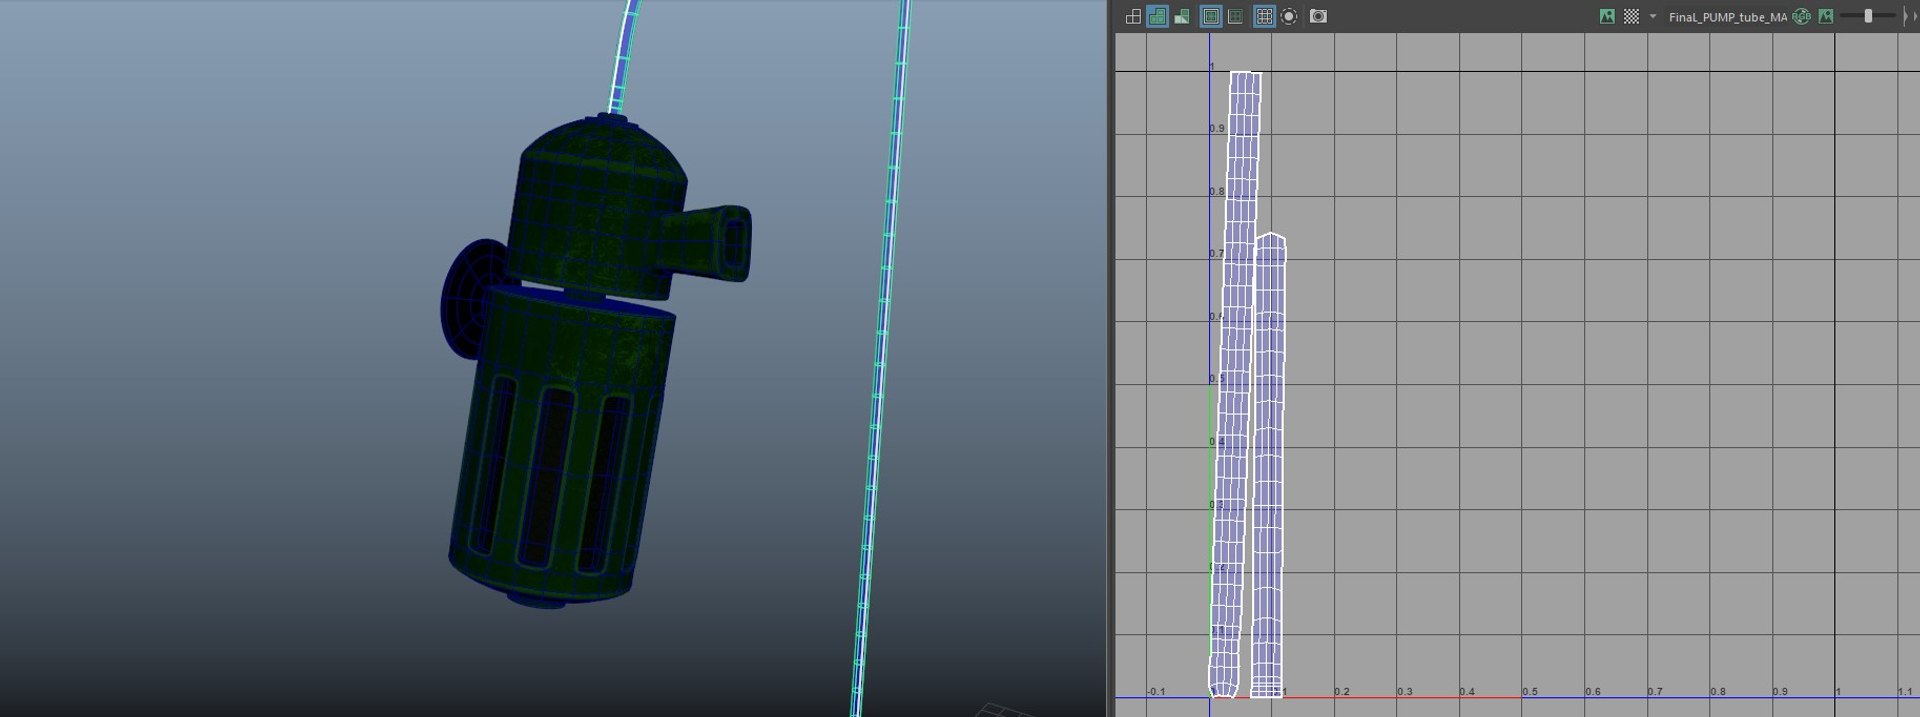Expand the collapsed toolbar section at right end
Viewport: 1920px width, 717px height.
click(x=1905, y=16)
